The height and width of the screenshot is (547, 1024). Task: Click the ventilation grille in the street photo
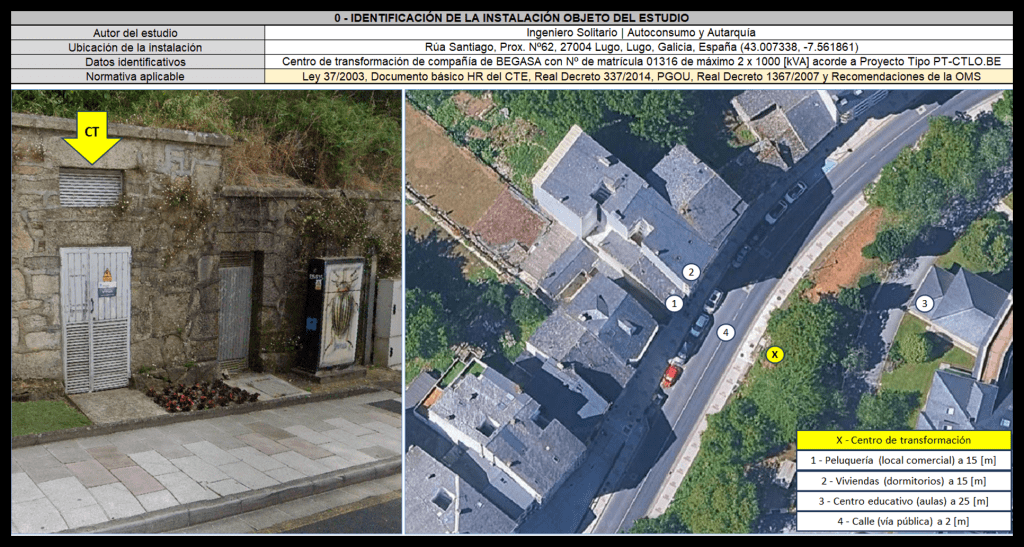point(91,187)
